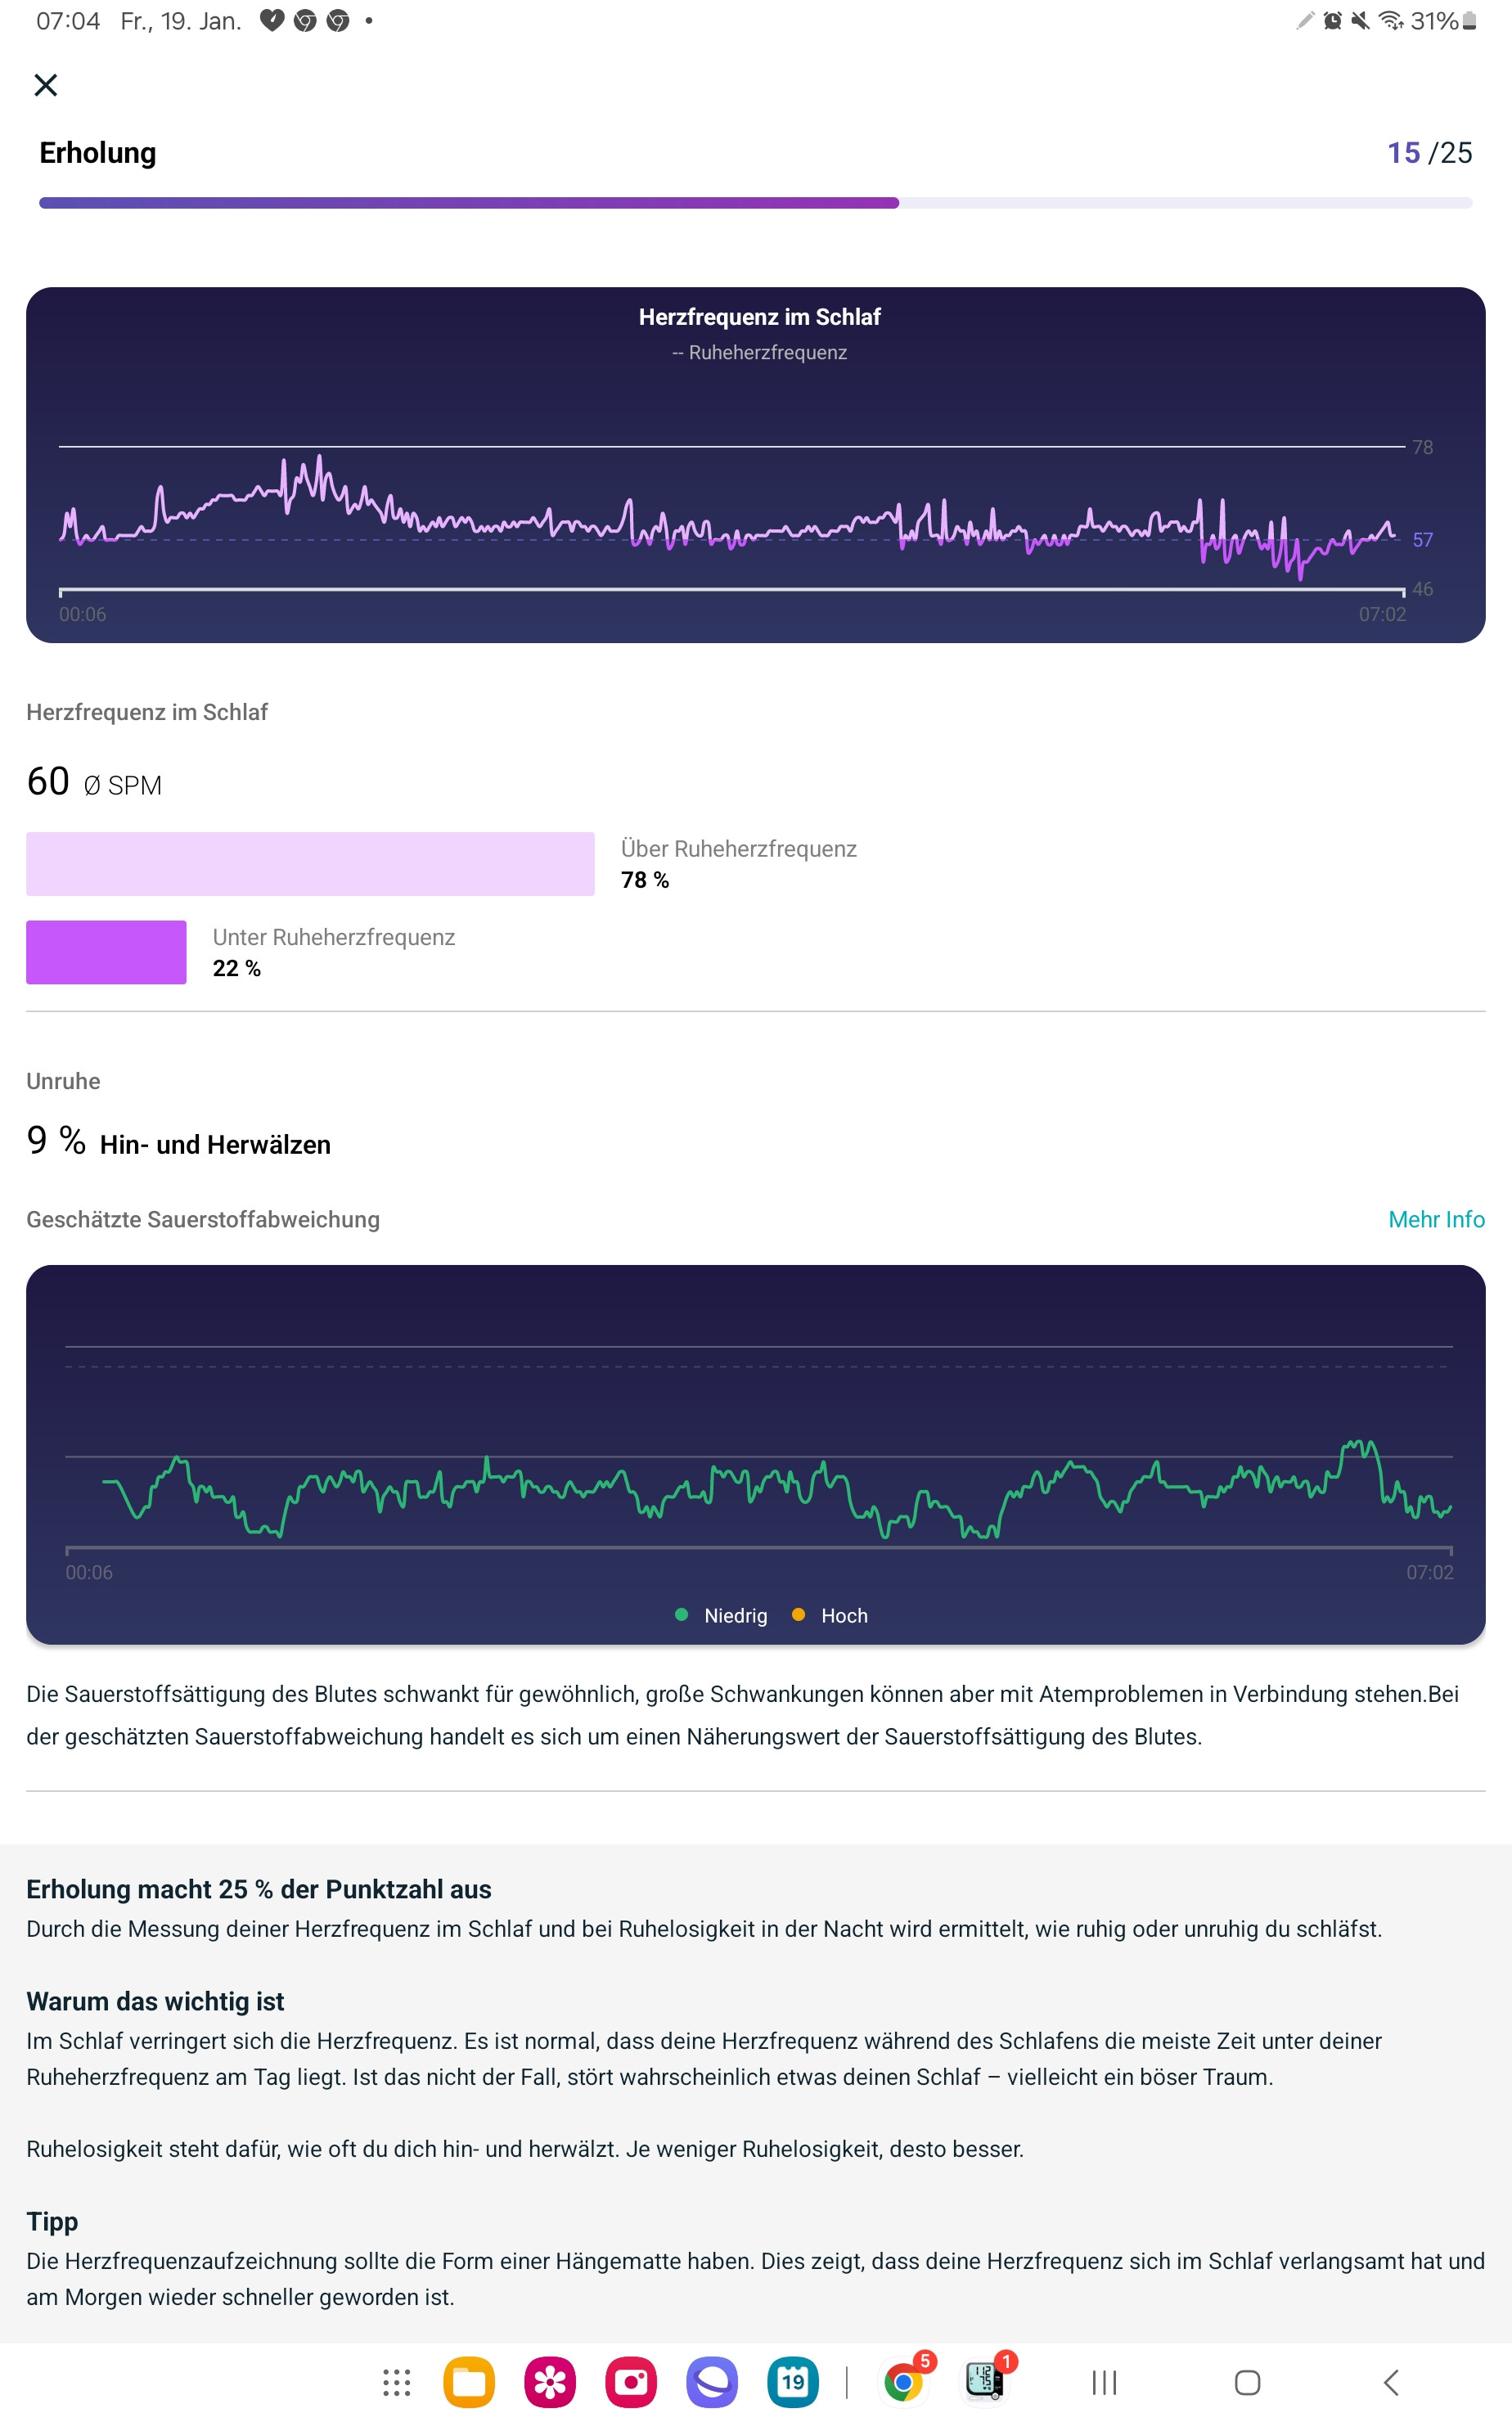1512x2422 pixels.
Task: Open the Mehr Info link
Action: point(1436,1219)
